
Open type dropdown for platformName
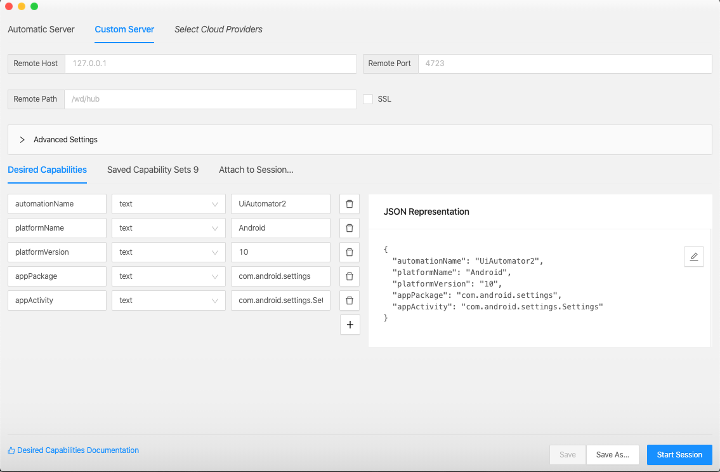pos(169,228)
